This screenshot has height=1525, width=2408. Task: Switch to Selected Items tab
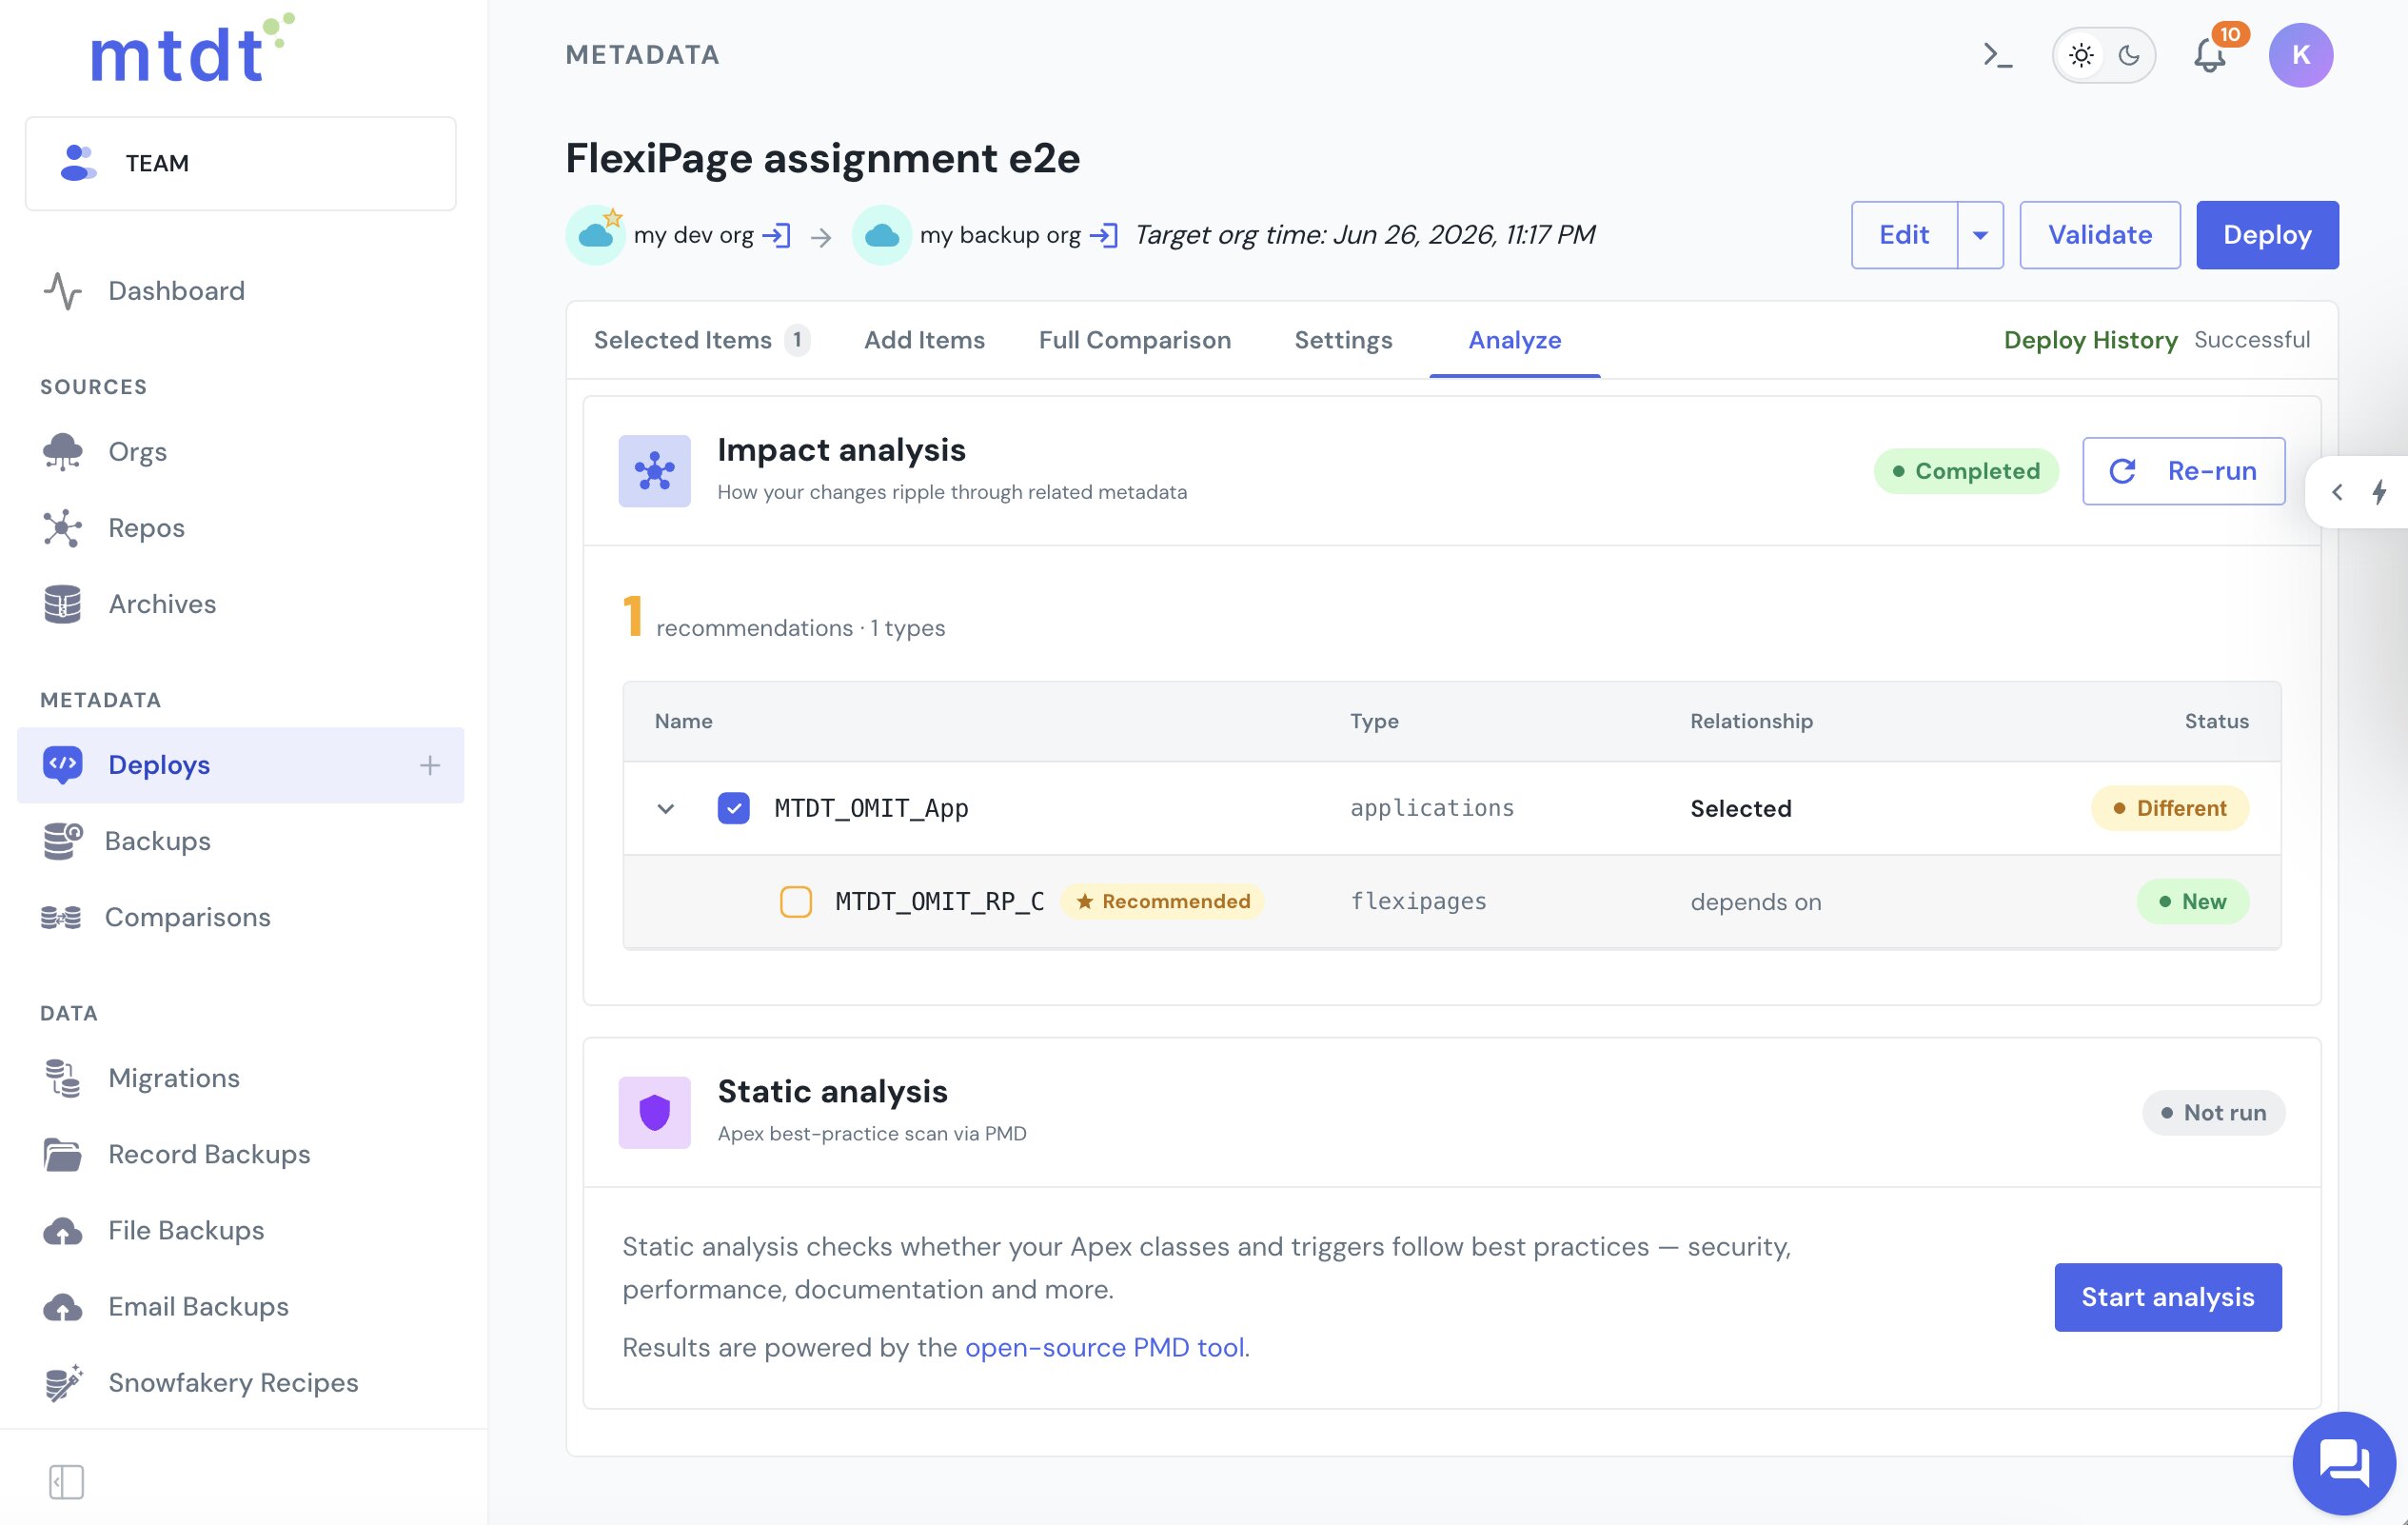[701, 340]
